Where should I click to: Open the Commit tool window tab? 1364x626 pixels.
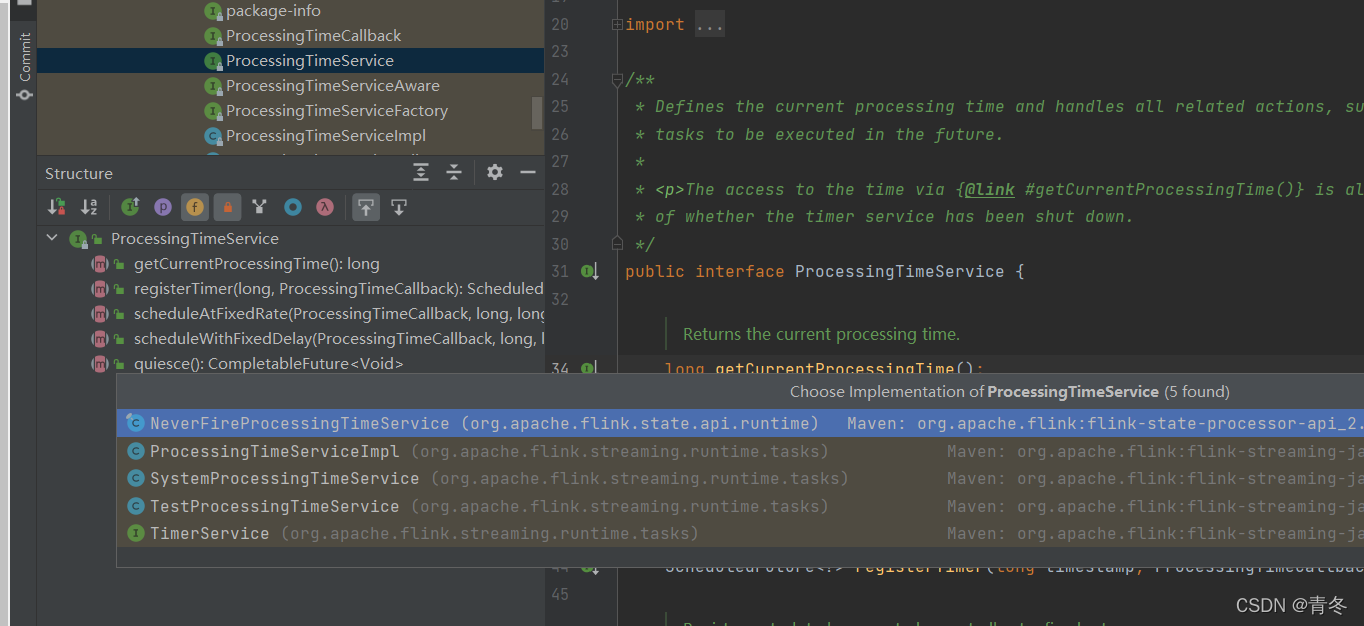click(25, 67)
